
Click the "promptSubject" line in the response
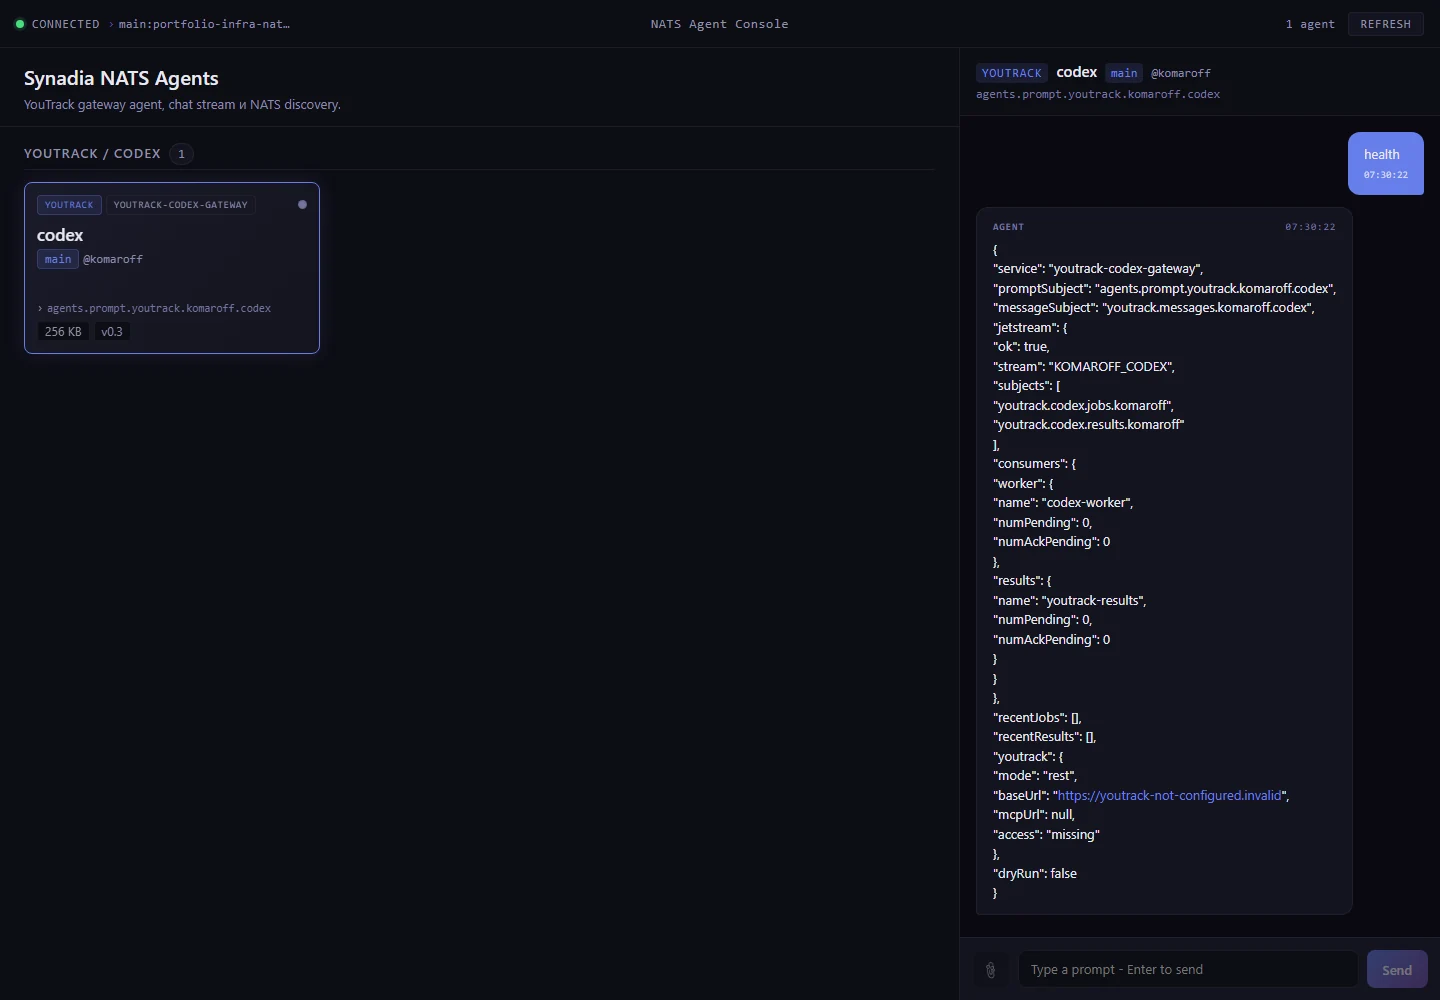tap(1165, 289)
